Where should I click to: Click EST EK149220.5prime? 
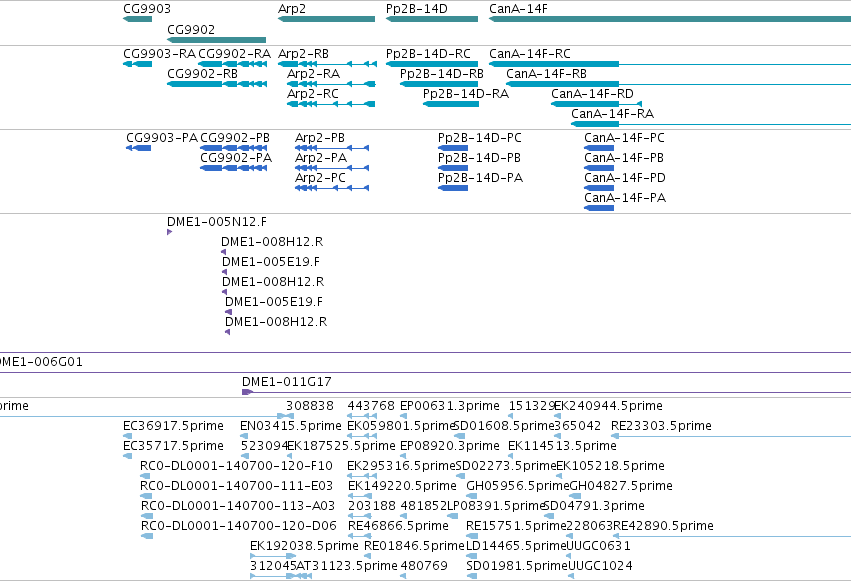tap(359, 496)
